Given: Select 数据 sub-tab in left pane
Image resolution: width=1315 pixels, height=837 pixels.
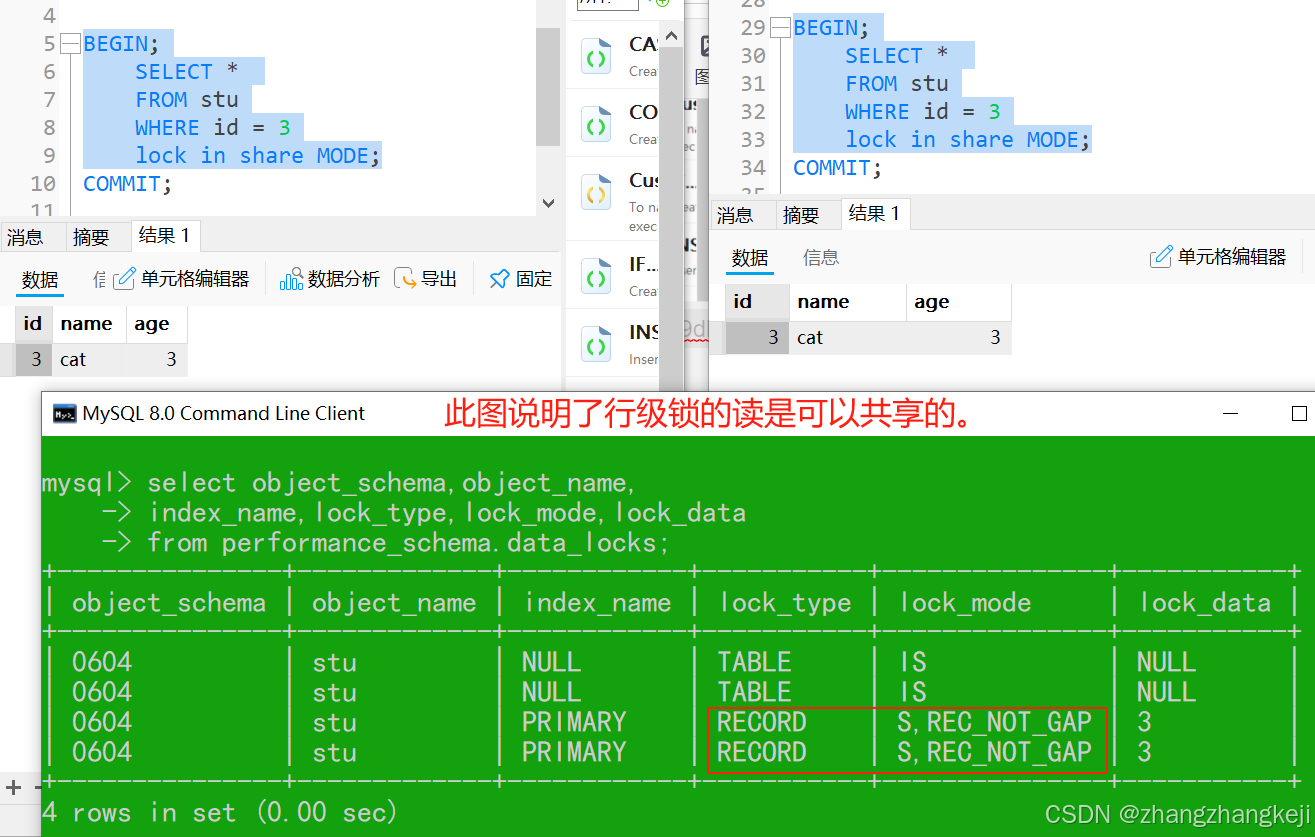Looking at the screenshot, I should pyautogui.click(x=40, y=280).
